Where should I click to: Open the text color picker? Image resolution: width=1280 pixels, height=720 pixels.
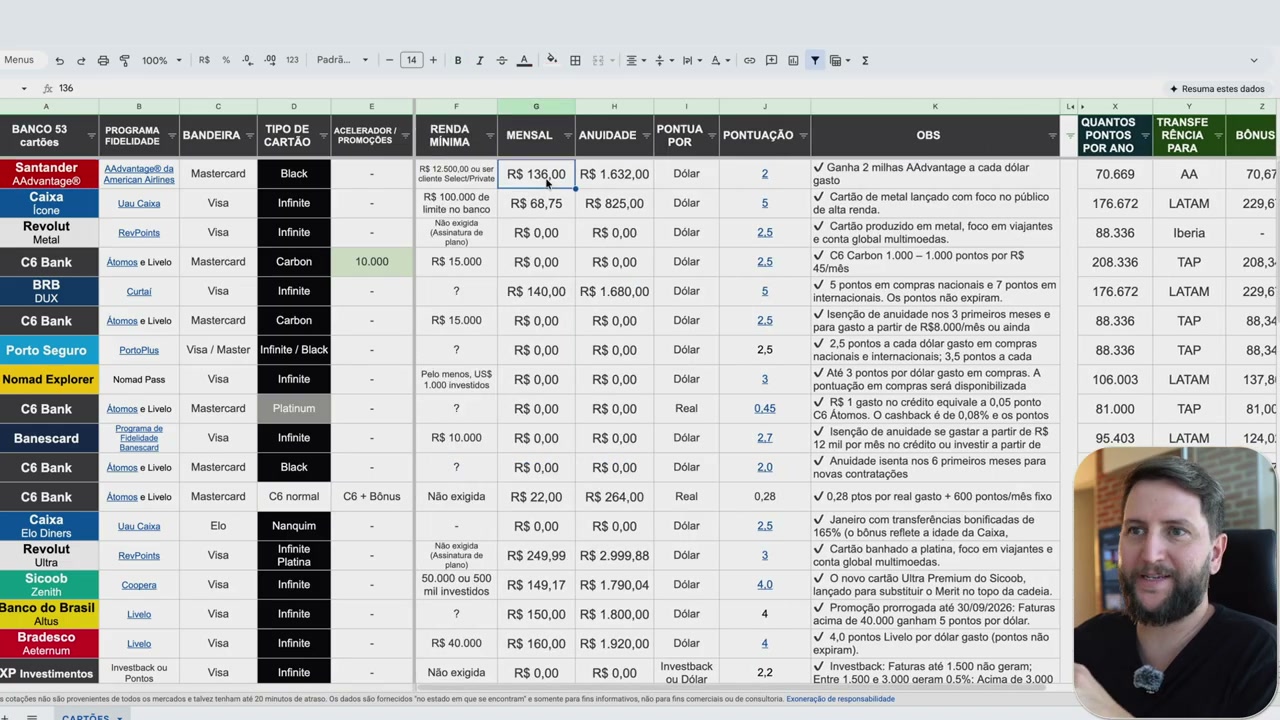tap(523, 61)
